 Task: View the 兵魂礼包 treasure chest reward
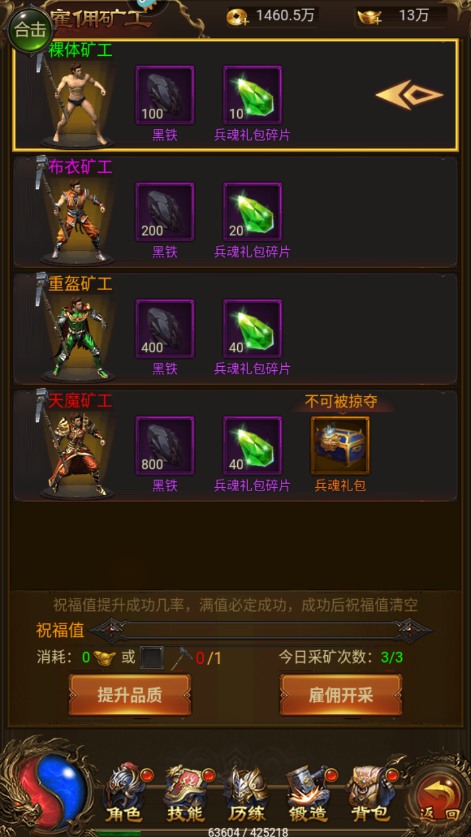(x=340, y=446)
